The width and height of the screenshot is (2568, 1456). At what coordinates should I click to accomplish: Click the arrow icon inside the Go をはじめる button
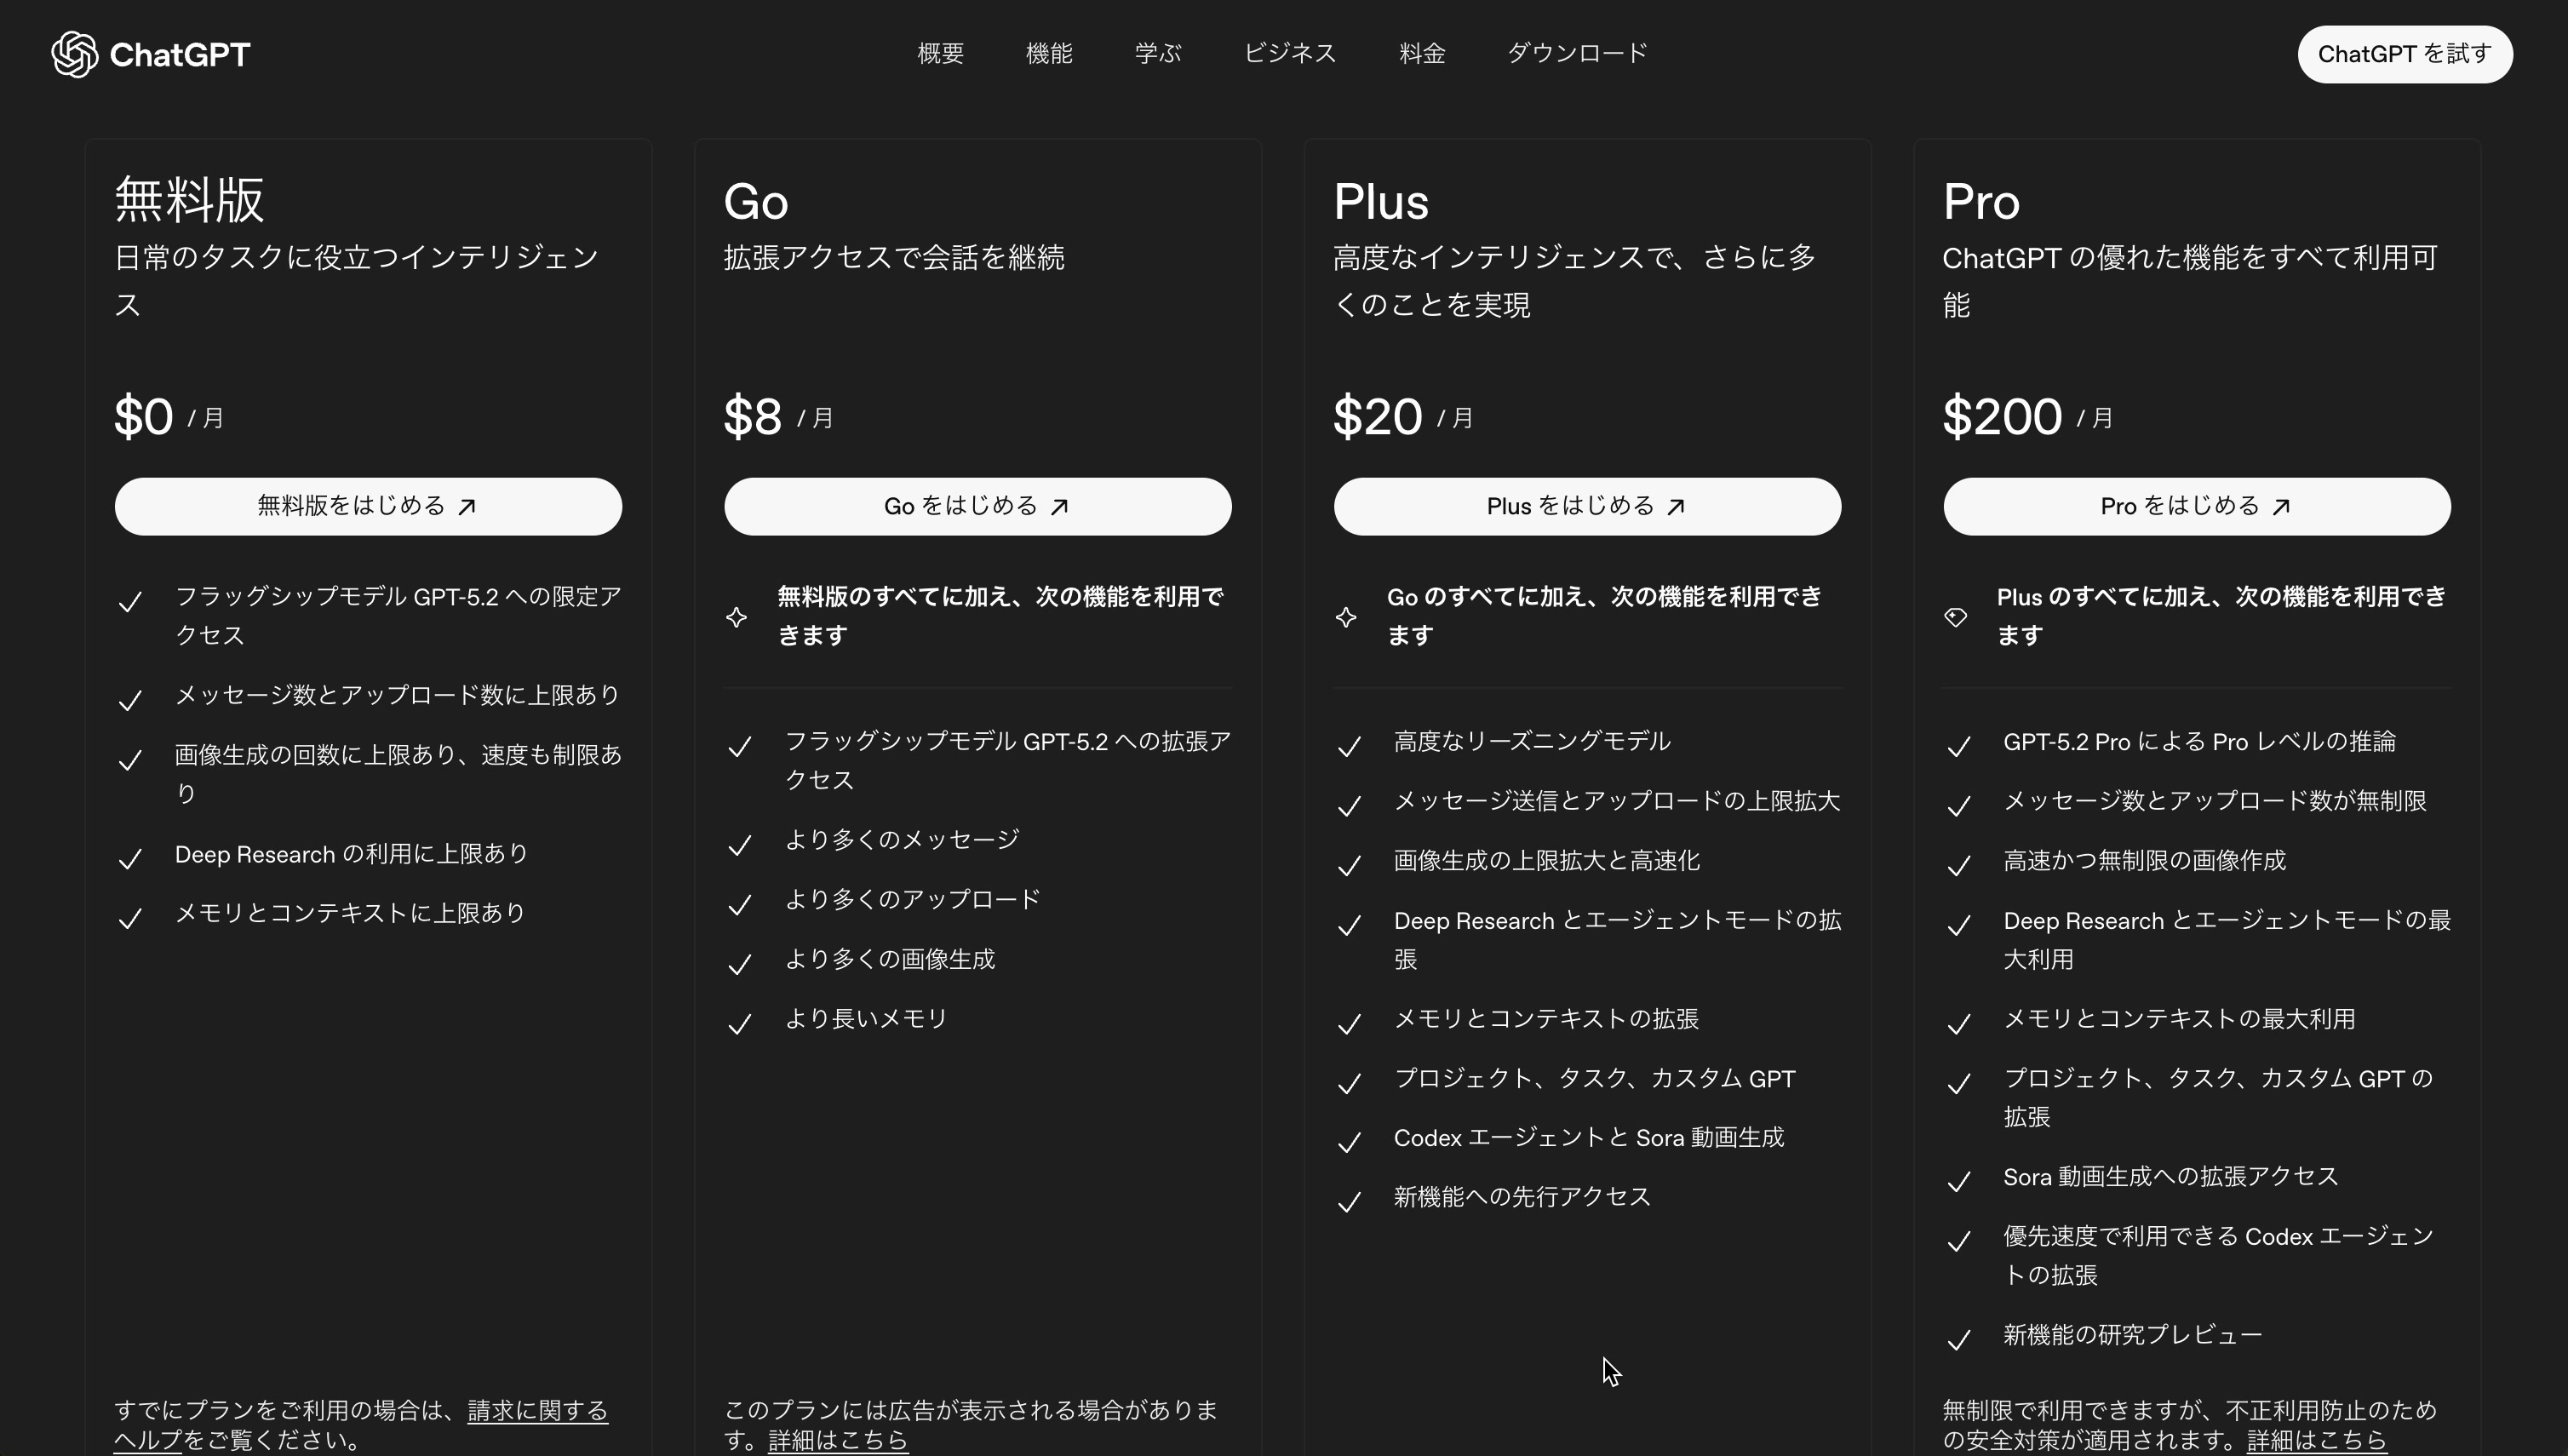[x=1062, y=506]
